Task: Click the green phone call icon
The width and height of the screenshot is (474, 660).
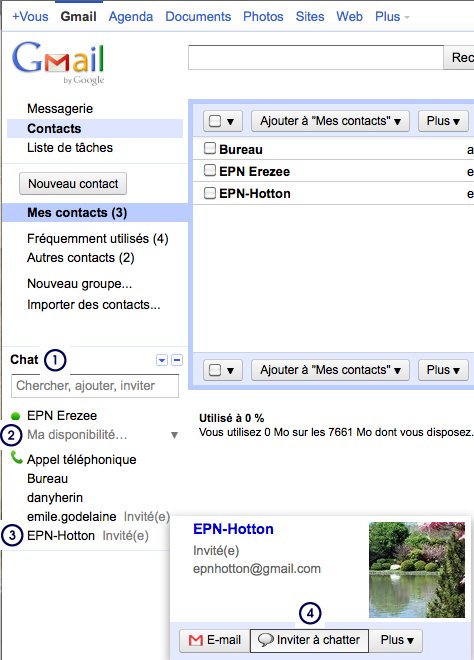Action: point(16,457)
